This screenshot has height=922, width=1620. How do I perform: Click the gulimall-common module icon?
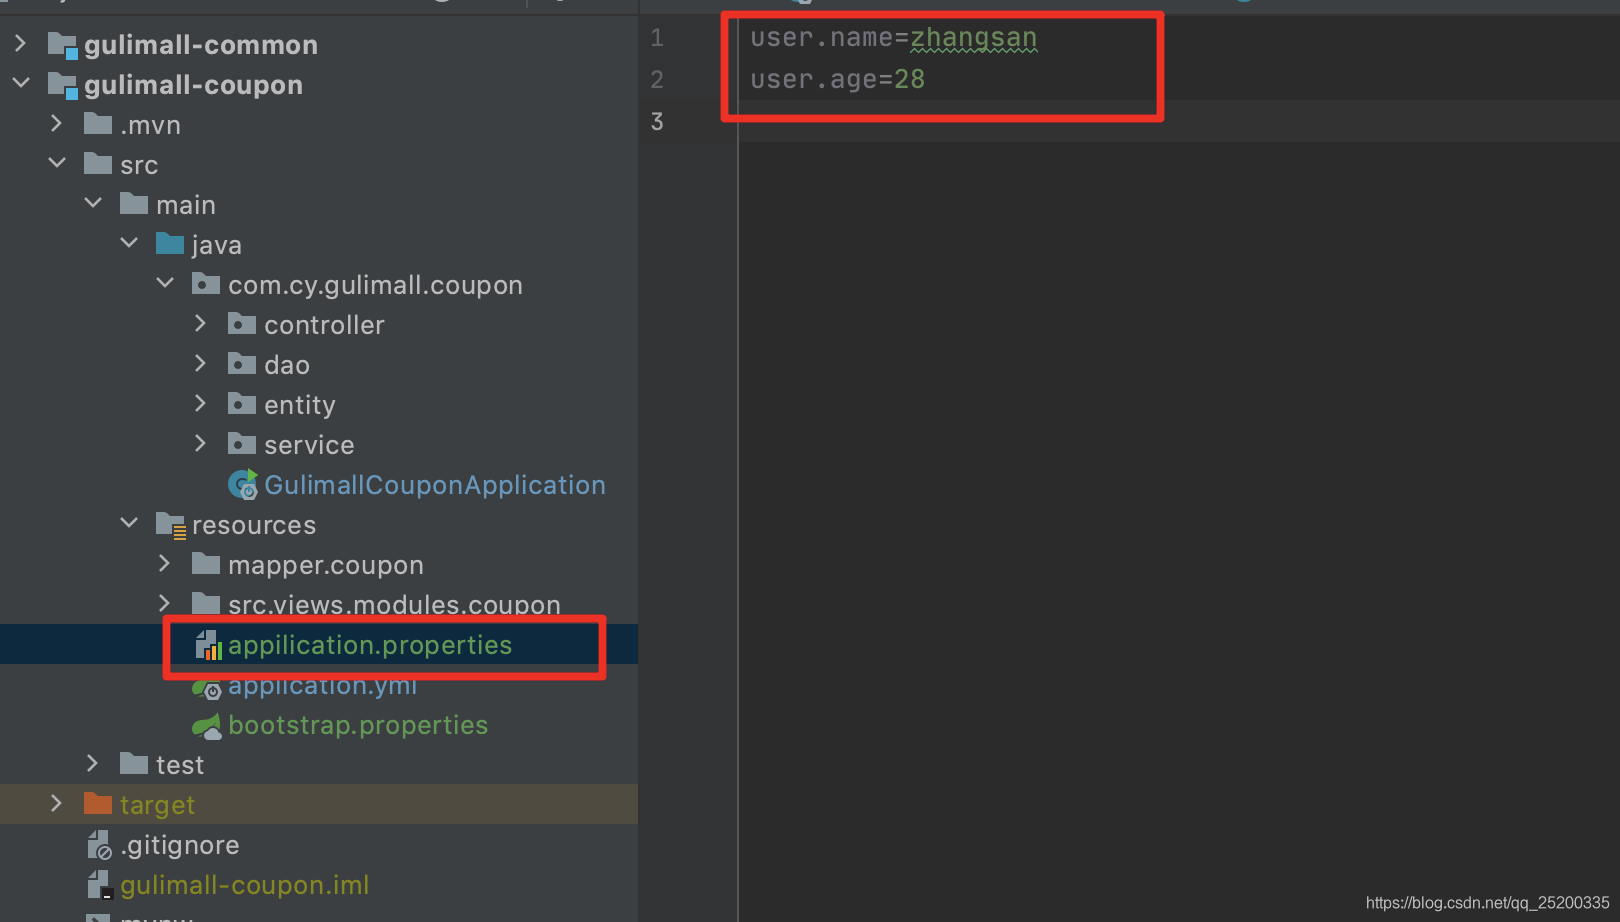click(62, 45)
